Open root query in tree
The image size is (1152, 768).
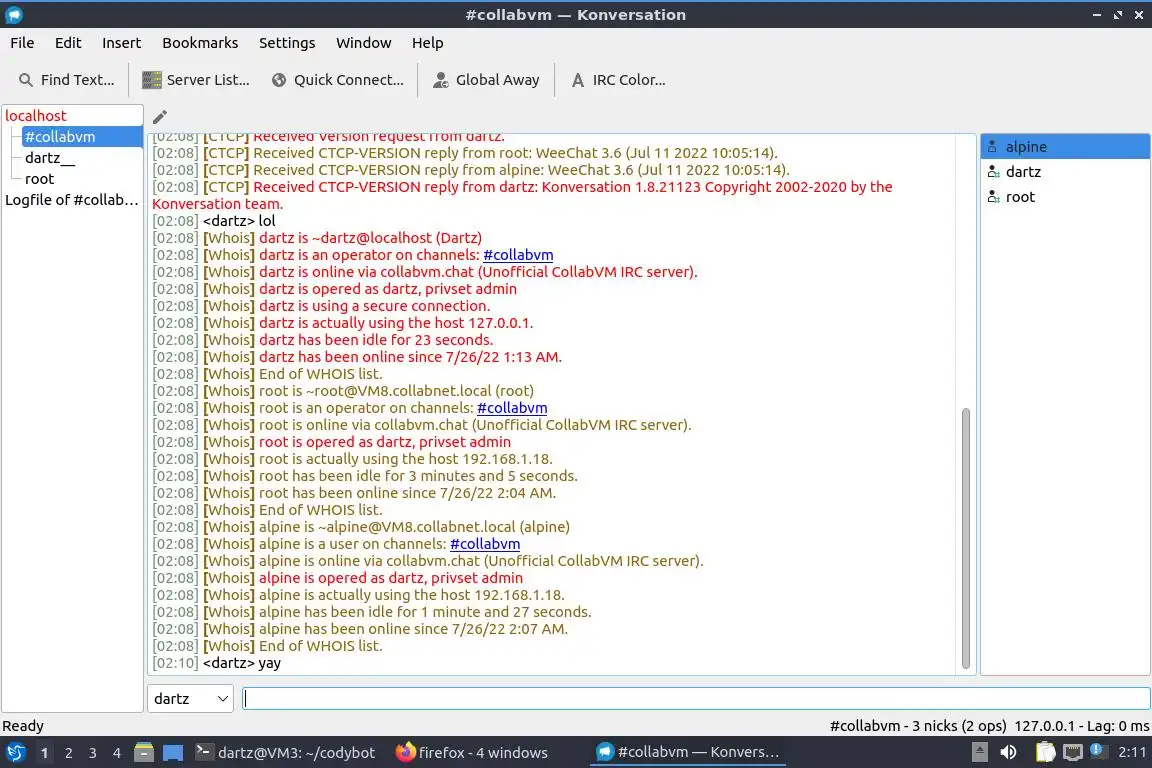coord(40,179)
